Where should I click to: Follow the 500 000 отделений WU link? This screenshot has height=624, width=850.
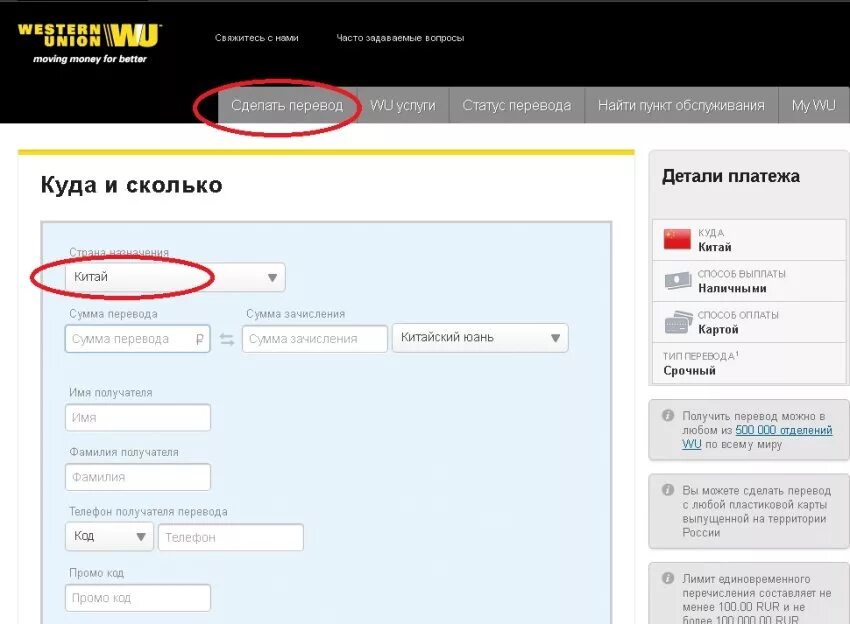click(x=757, y=437)
